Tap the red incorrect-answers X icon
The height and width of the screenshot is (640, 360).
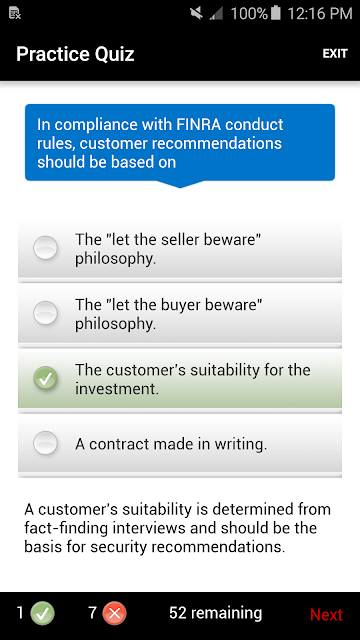click(x=115, y=613)
